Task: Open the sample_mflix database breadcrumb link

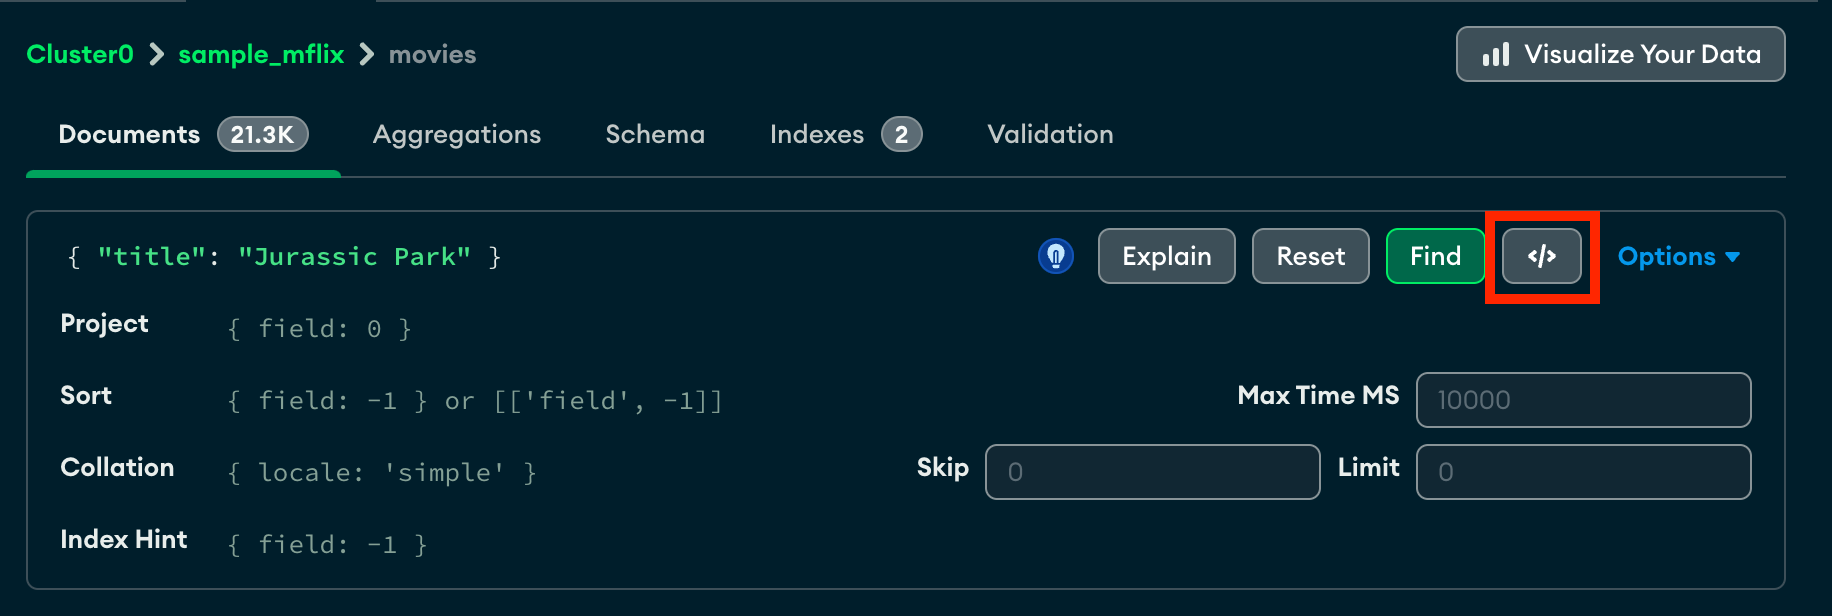Action: [261, 54]
